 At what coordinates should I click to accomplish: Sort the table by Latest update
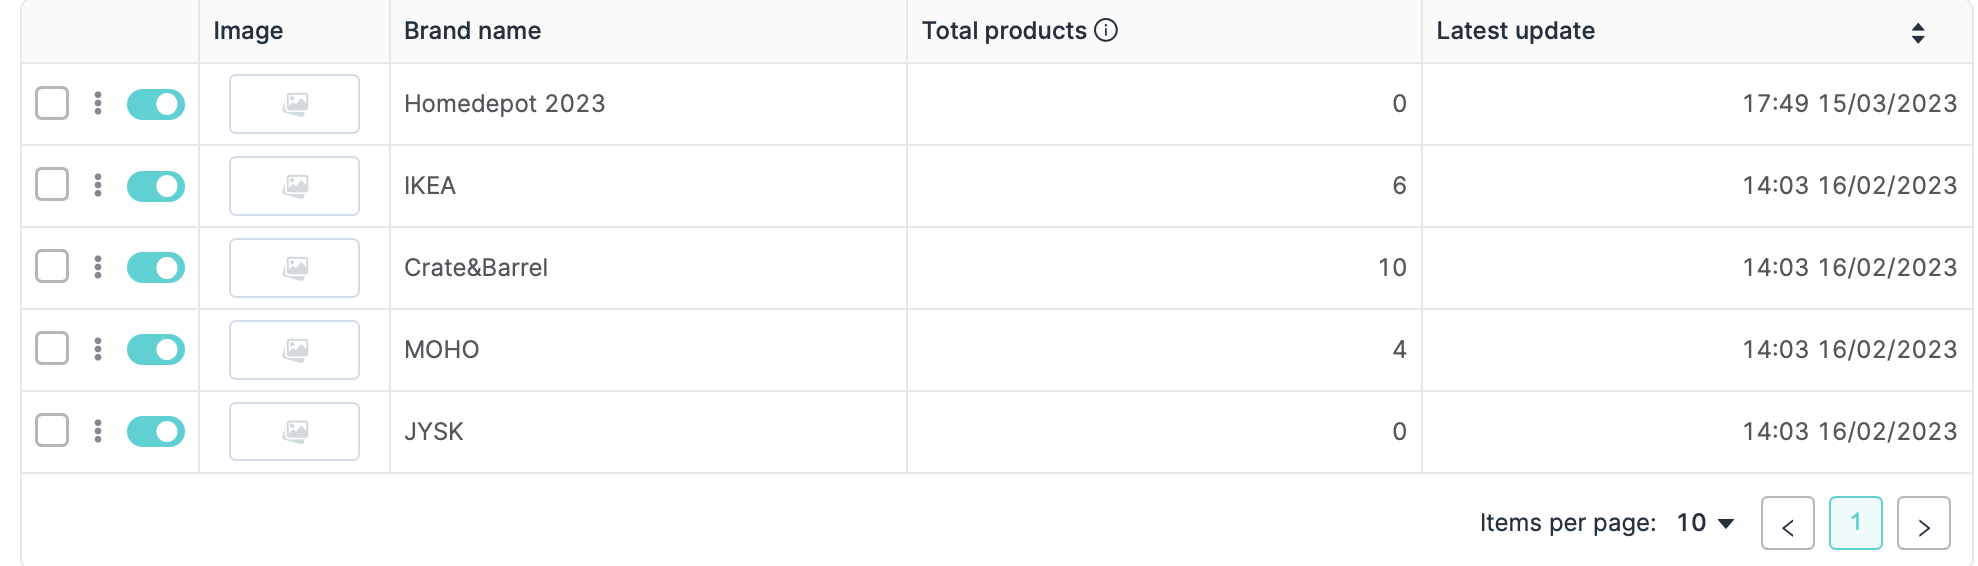click(x=1917, y=33)
